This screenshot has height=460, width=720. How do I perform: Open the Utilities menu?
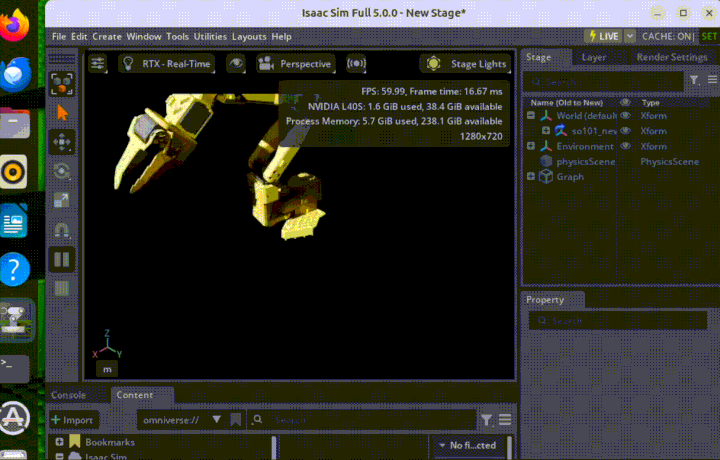pyautogui.click(x=210, y=36)
